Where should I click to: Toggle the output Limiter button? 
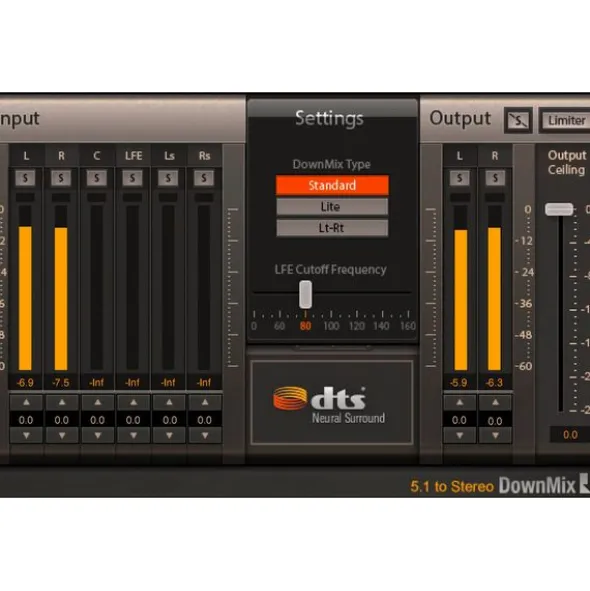[566, 121]
